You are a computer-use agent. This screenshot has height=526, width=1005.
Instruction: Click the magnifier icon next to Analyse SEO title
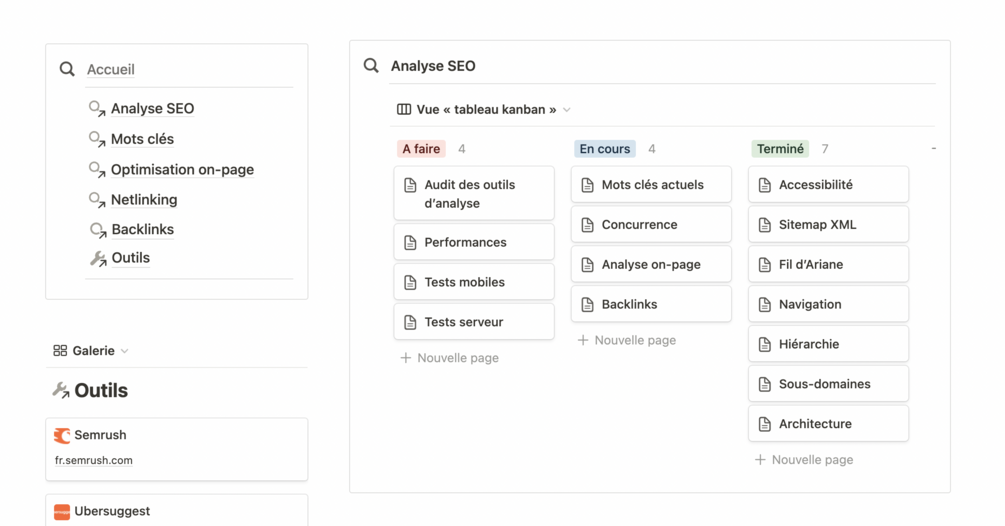click(x=371, y=66)
